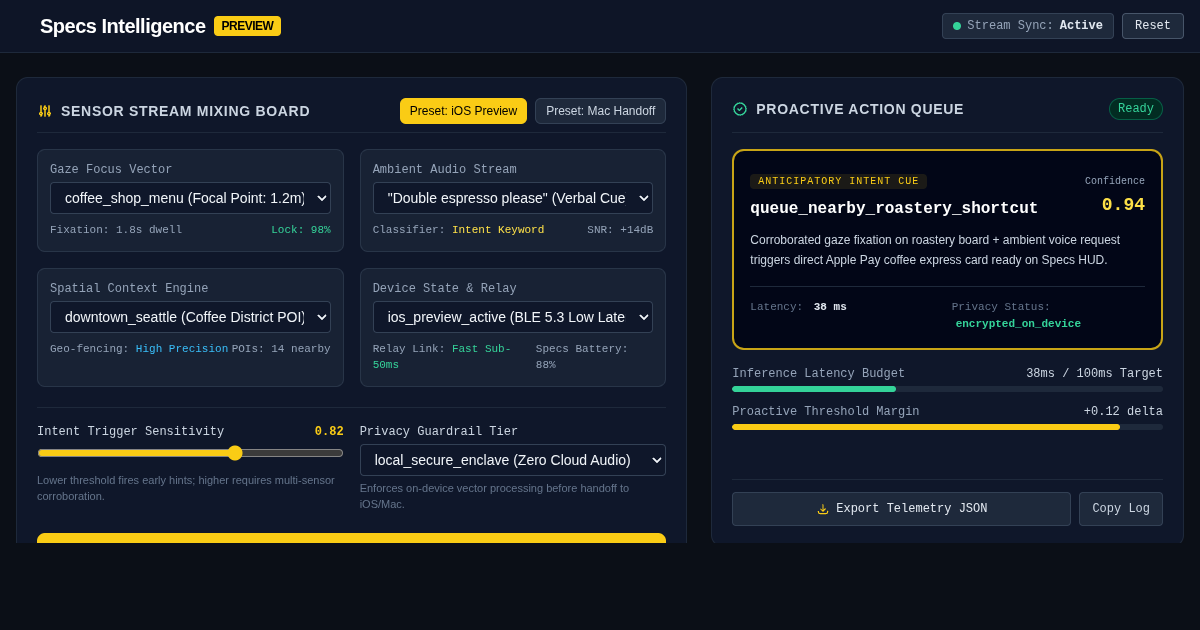Screen dimensions: 1200x630
Task: Click the +0.12 delta value
Action: point(1123,412)
